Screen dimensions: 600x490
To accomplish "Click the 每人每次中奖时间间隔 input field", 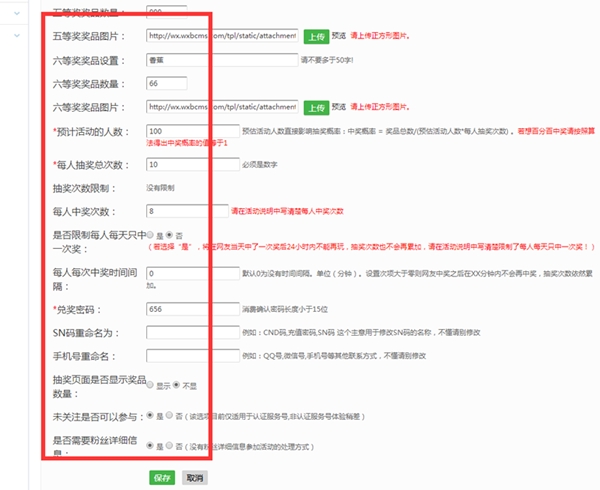I will tap(193, 273).
